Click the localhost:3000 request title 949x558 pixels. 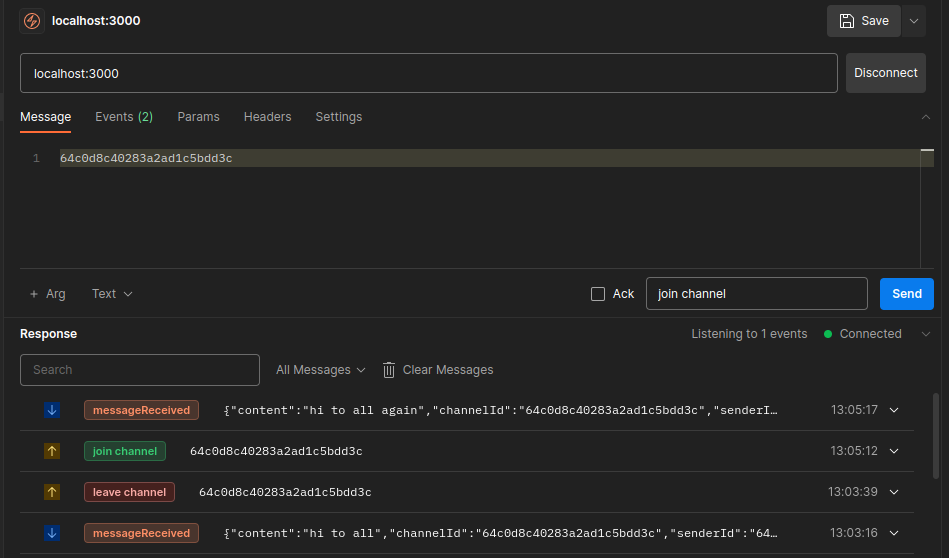point(96,21)
